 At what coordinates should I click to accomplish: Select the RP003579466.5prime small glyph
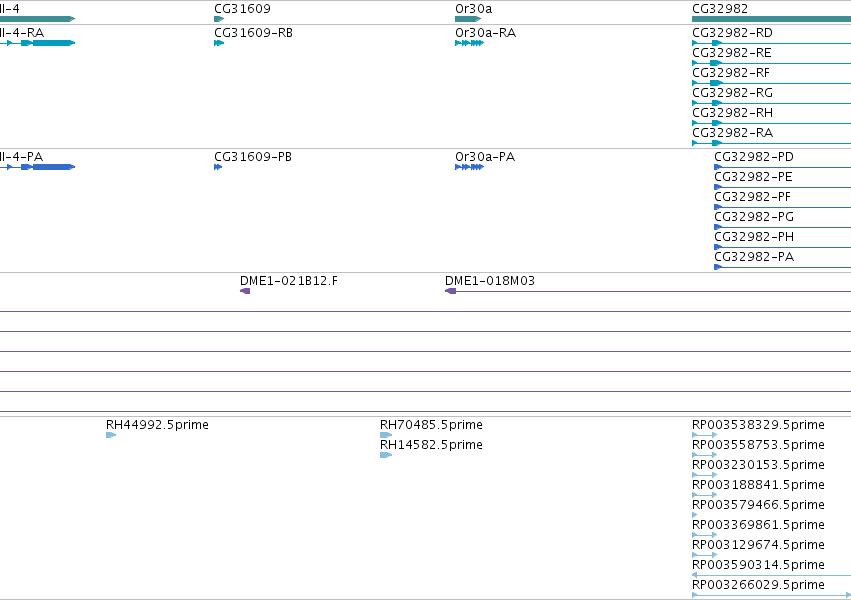pos(695,515)
